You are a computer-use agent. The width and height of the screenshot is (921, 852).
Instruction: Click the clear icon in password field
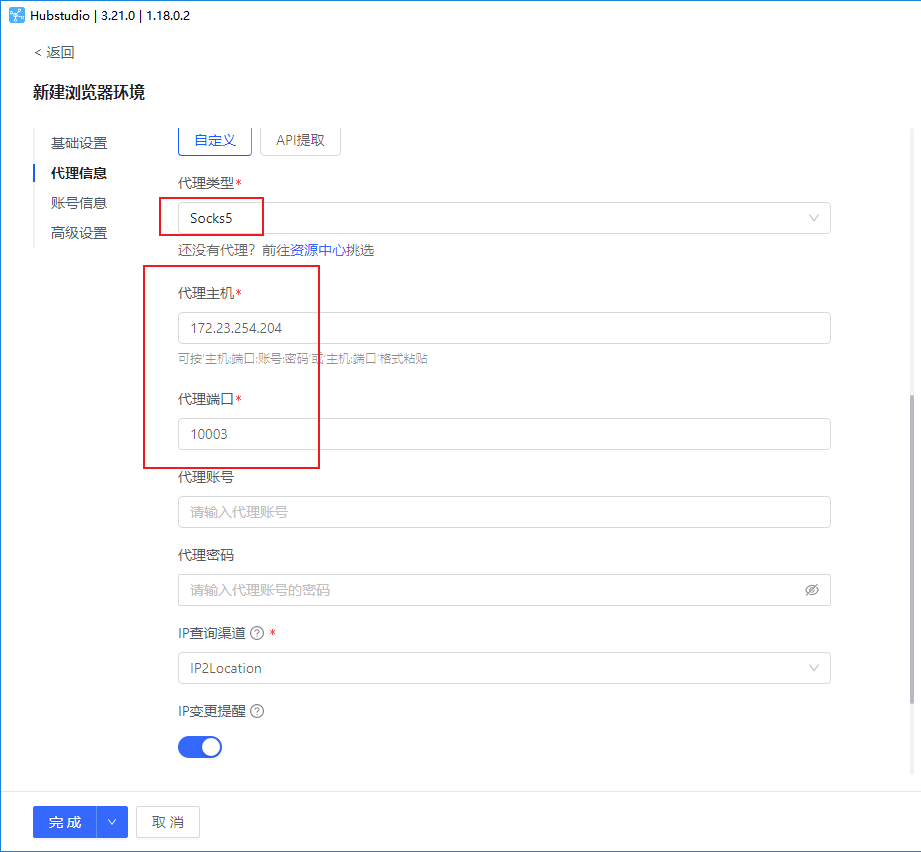[812, 590]
